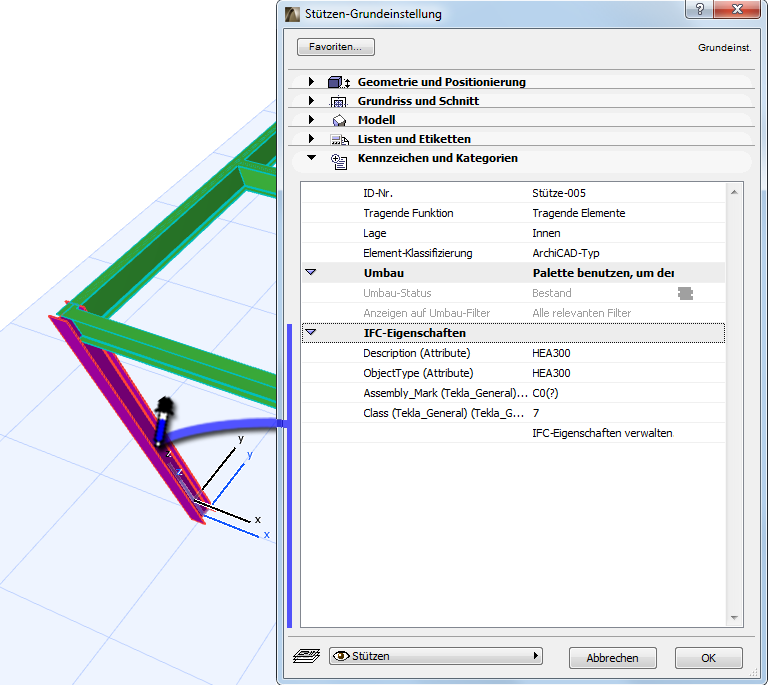Open IFC-Eigenschaften verwalten link
This screenshot has width=768, height=685.
click(602, 433)
